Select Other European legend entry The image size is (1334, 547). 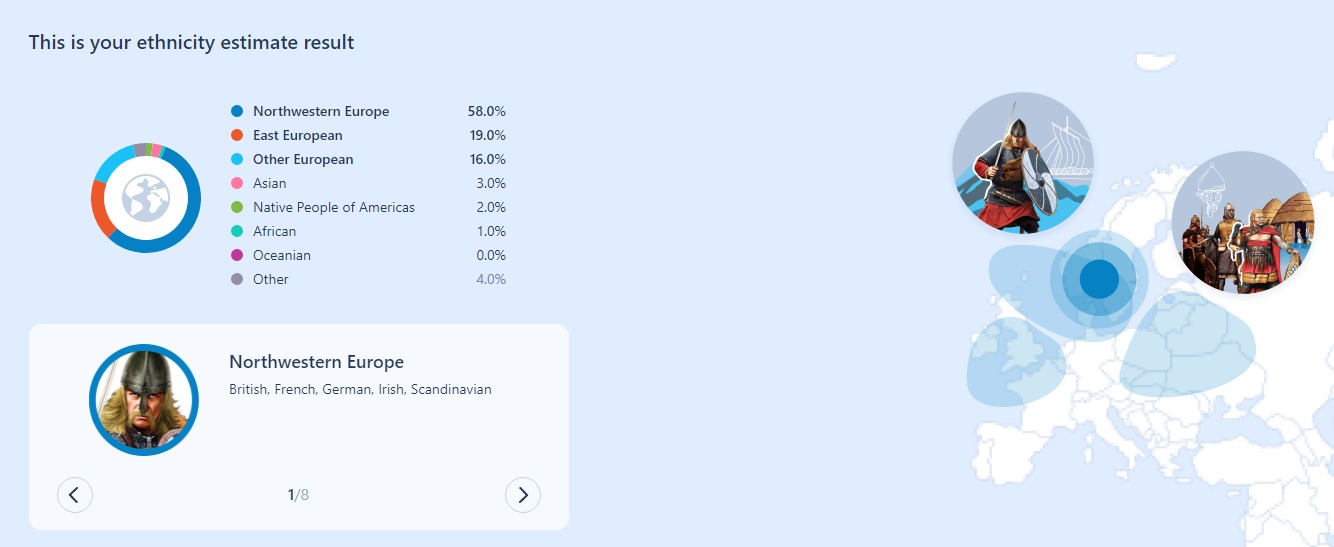(x=303, y=159)
